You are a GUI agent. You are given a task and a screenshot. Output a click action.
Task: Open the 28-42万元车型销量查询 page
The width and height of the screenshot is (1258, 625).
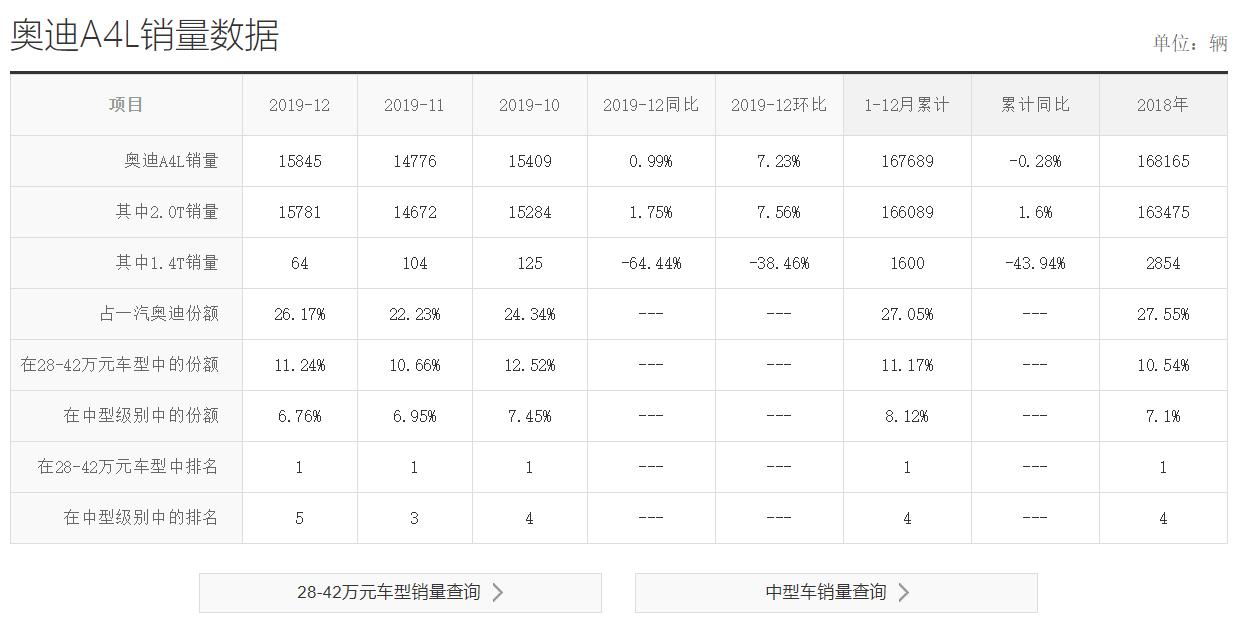[400, 592]
